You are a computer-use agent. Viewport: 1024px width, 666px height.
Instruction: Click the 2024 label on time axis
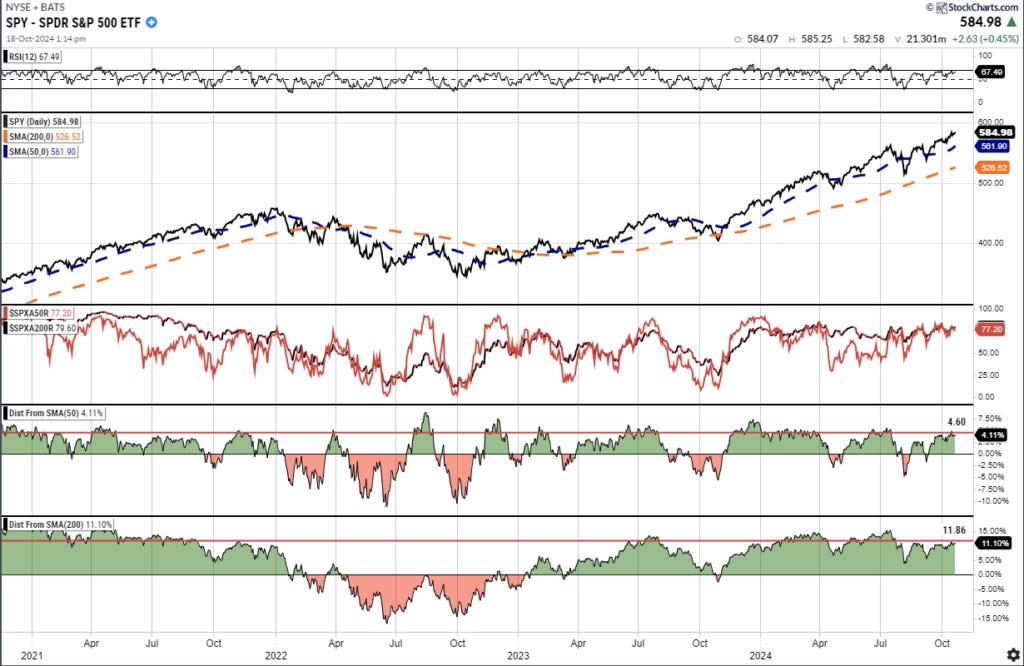(760, 655)
